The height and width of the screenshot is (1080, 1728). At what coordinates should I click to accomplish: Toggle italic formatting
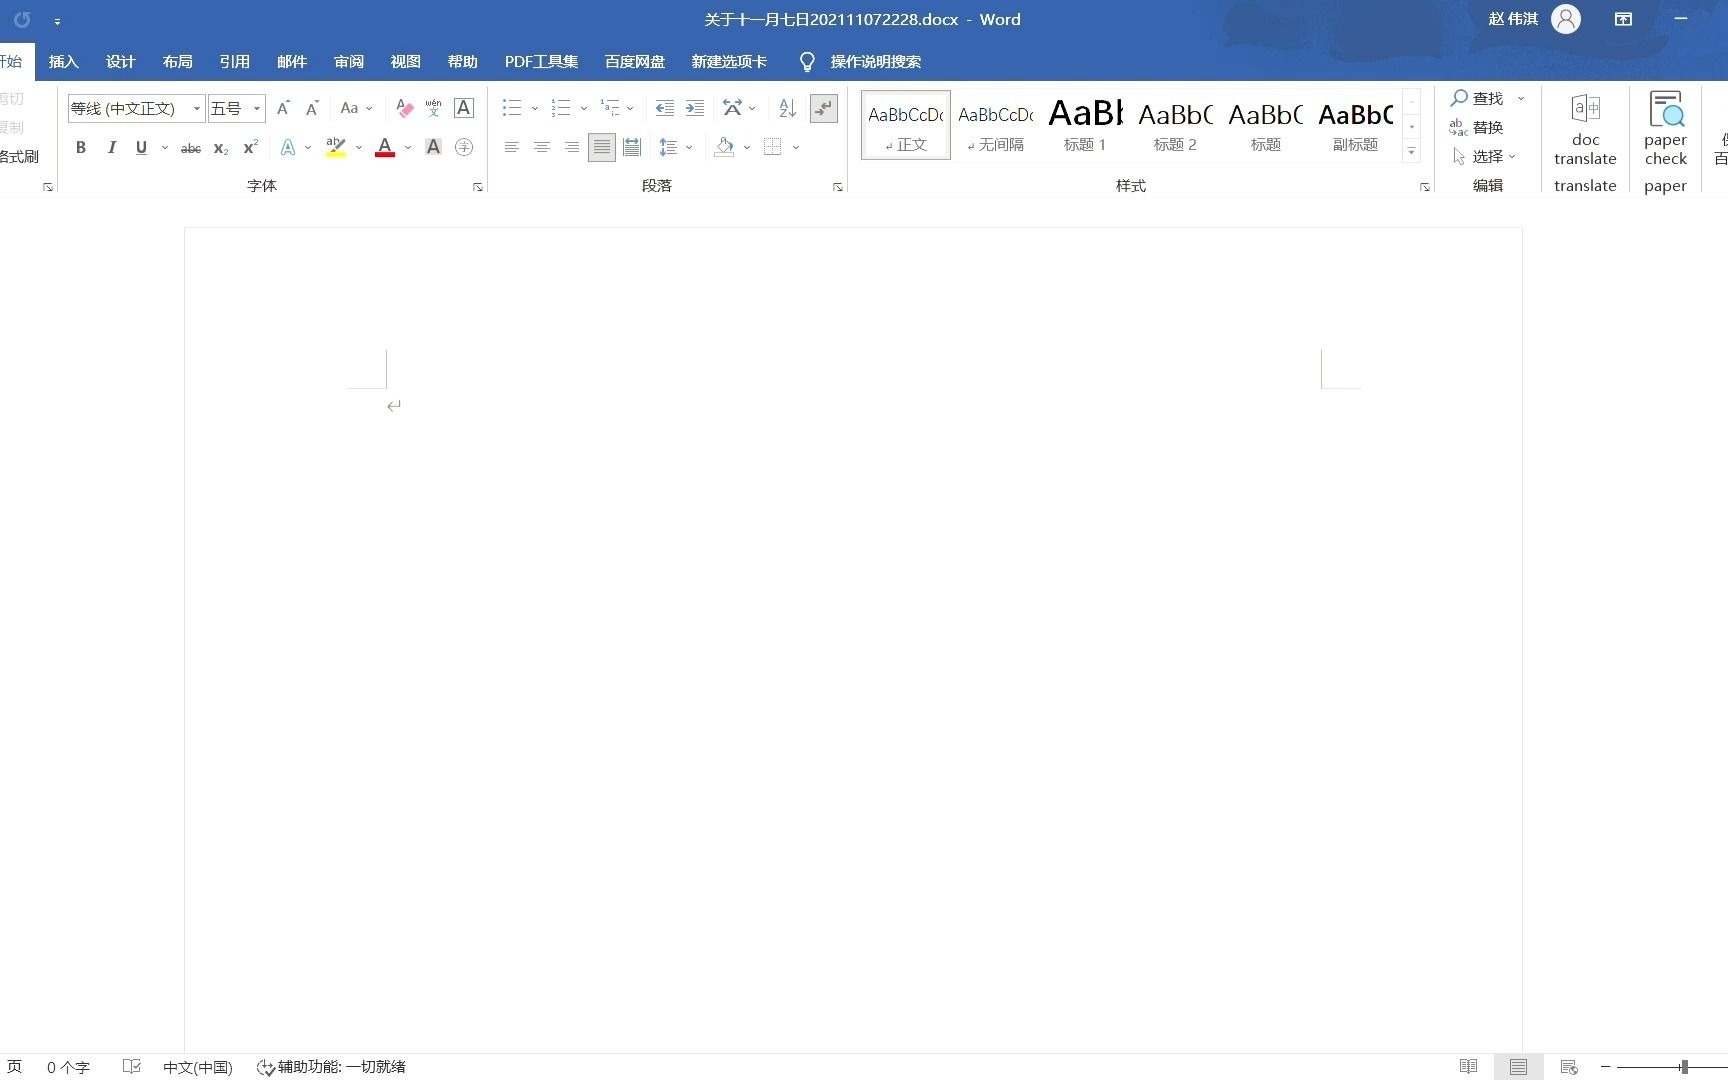[x=111, y=147]
